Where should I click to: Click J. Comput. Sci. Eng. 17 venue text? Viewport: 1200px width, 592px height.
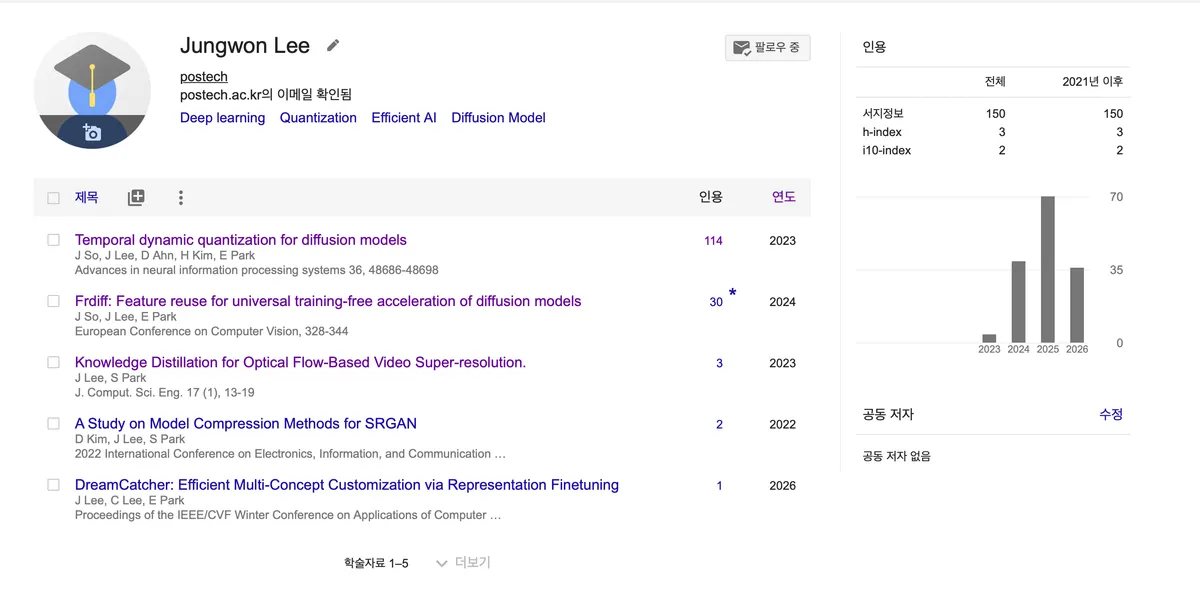point(164,392)
